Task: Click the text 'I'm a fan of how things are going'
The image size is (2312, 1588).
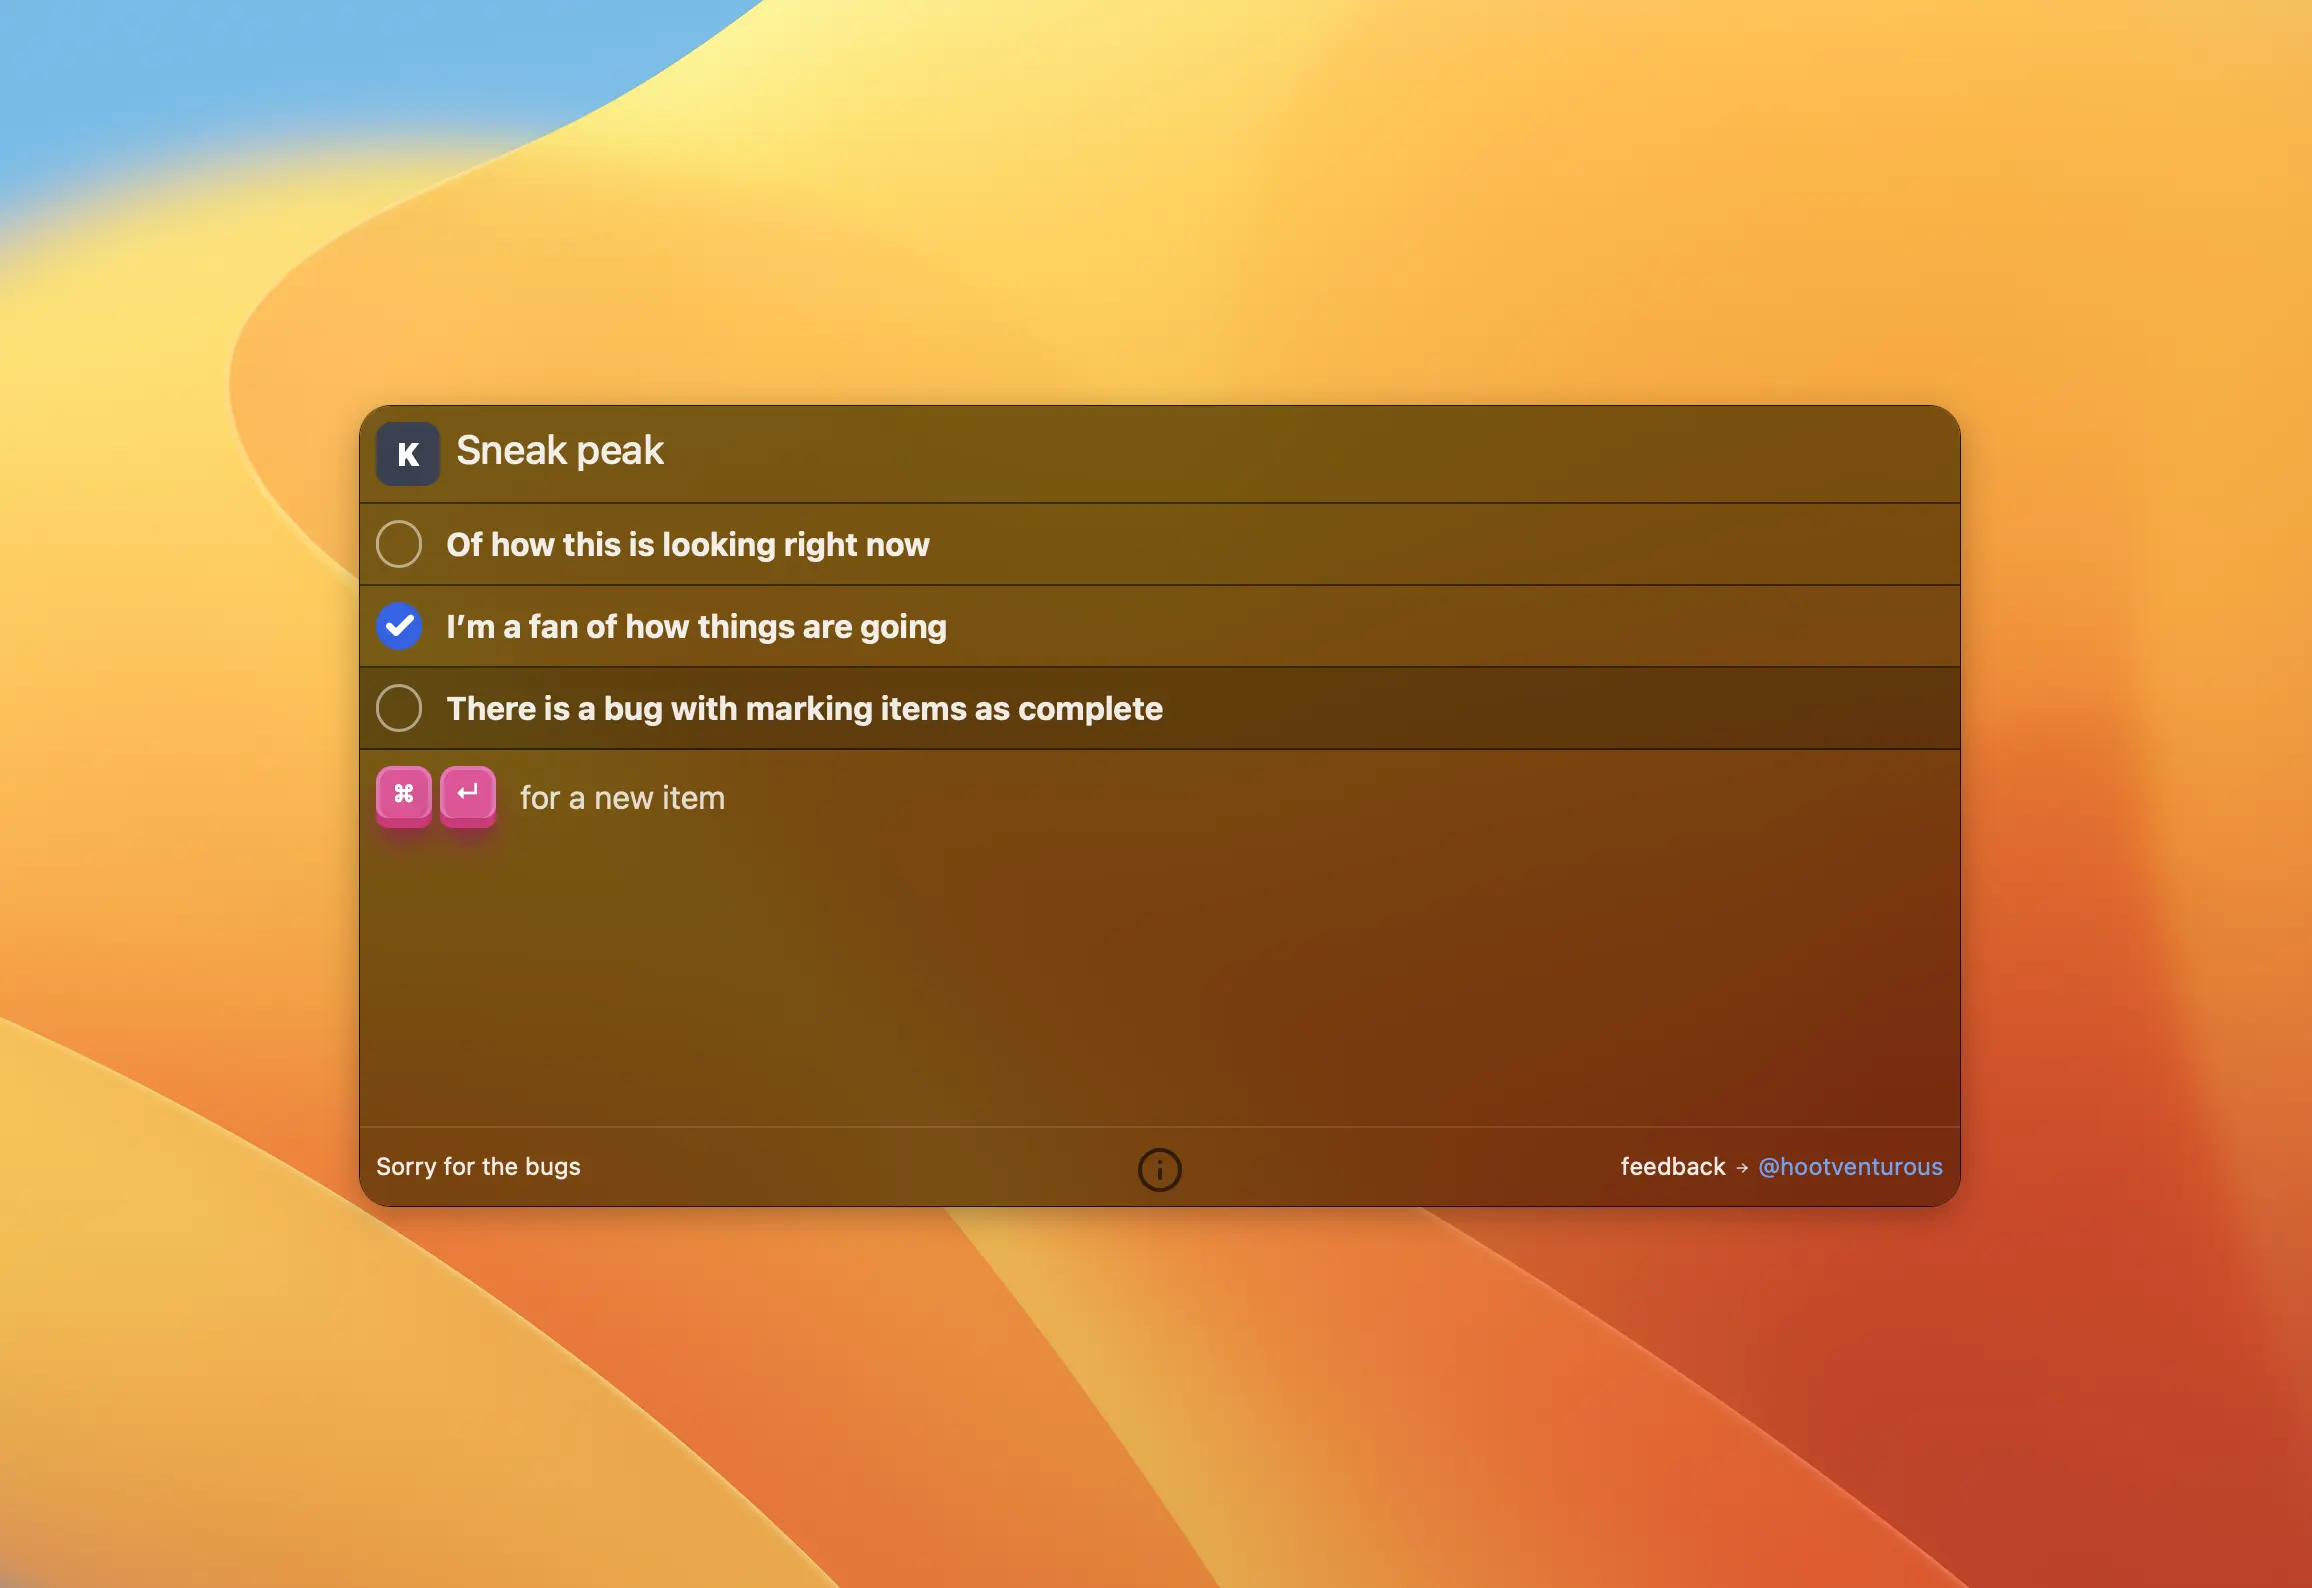Action: click(x=696, y=626)
